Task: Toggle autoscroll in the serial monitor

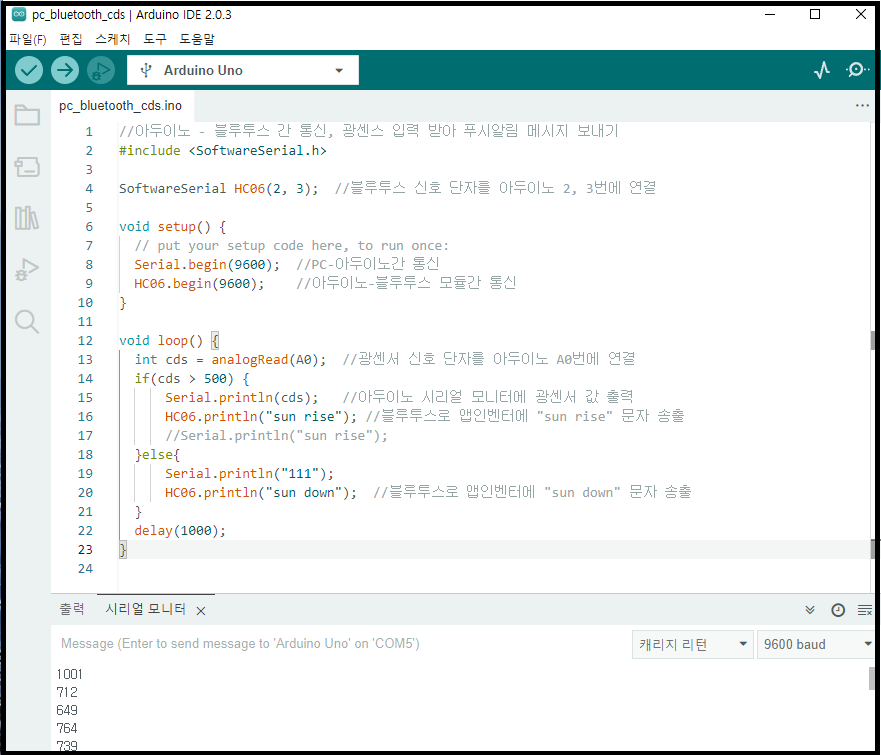Action: (810, 610)
